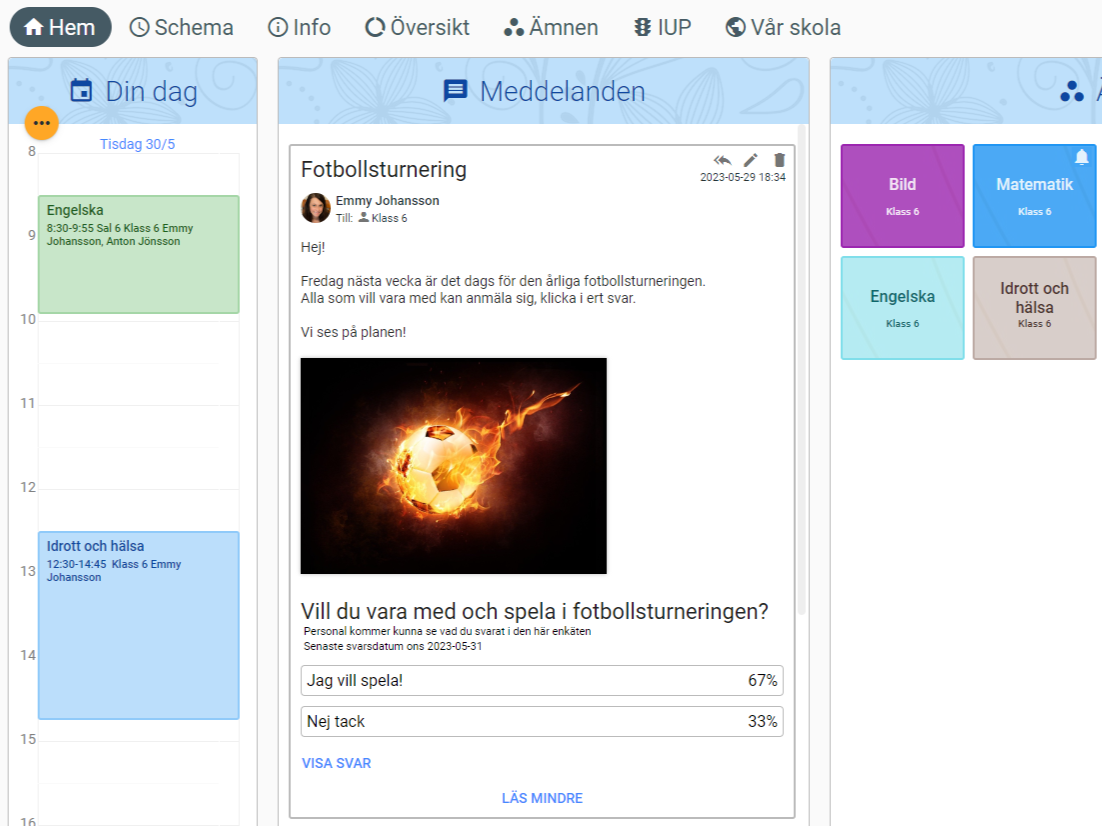Delete the message using the trash icon
The image size is (1102, 826).
(780, 160)
